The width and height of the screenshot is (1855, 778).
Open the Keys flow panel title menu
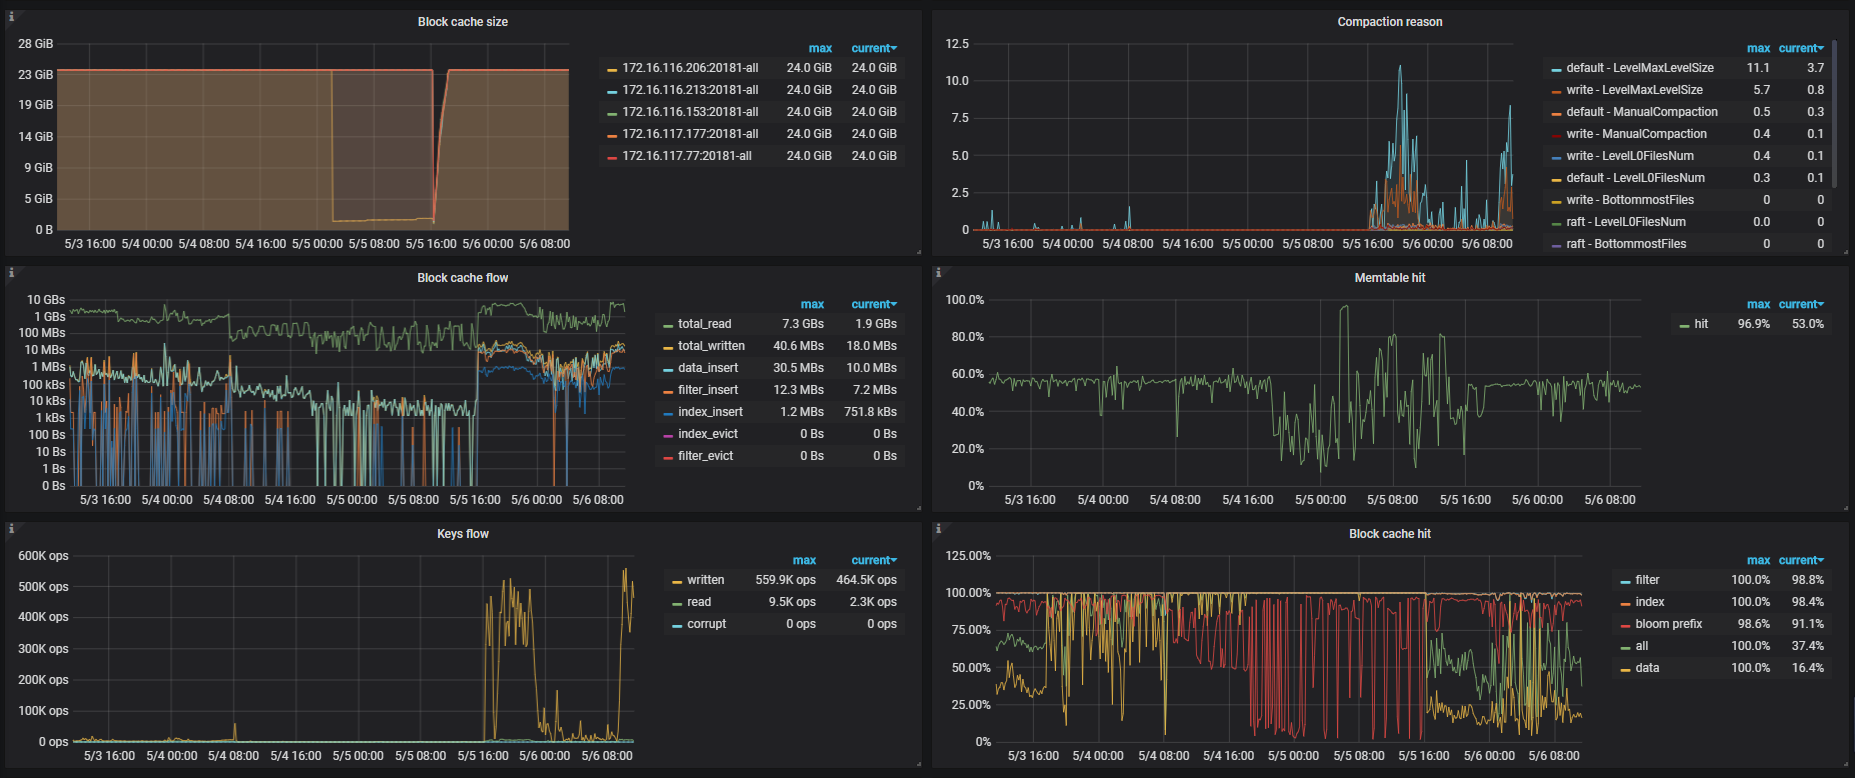coord(462,534)
